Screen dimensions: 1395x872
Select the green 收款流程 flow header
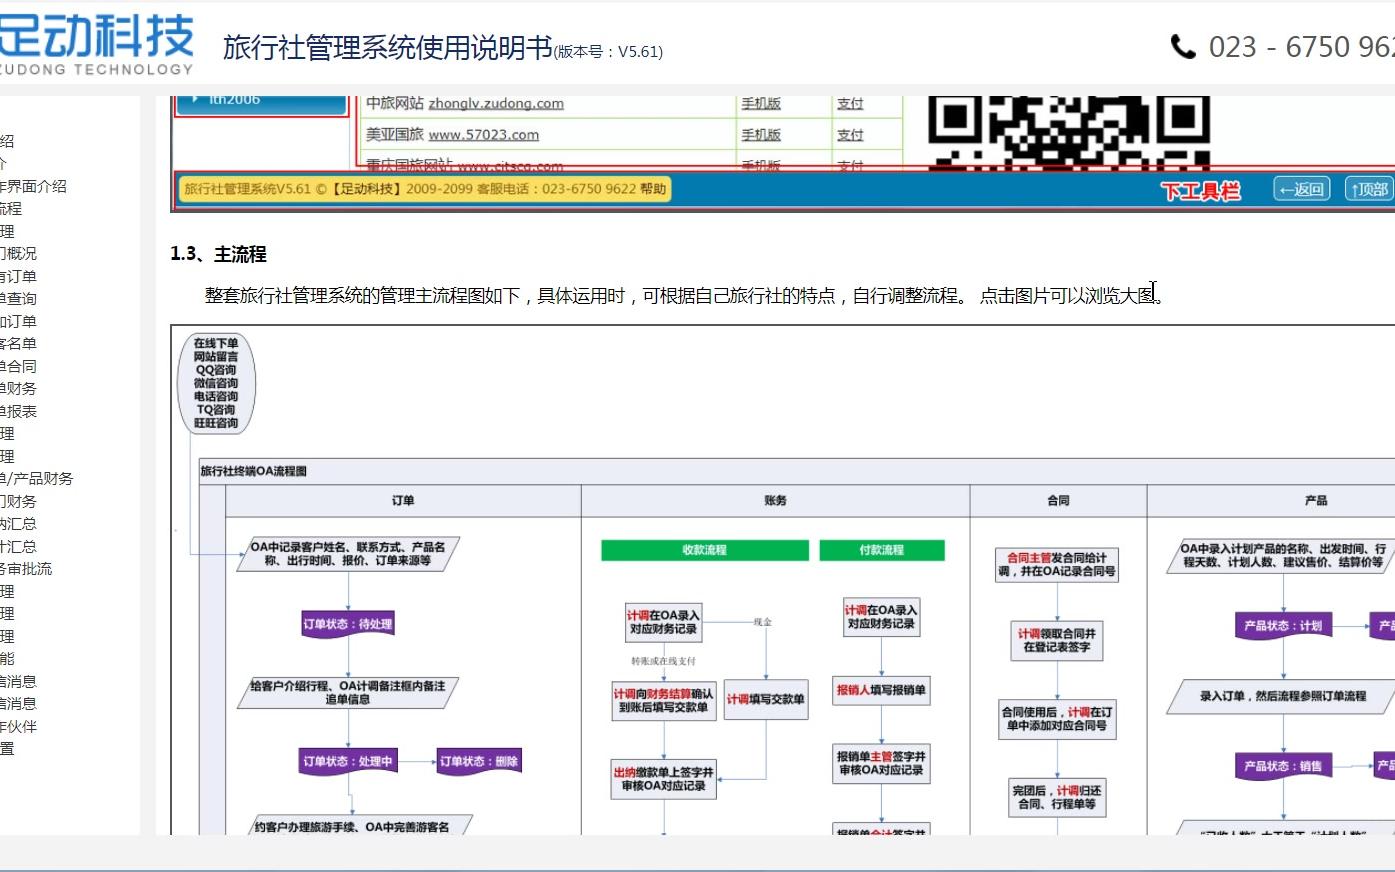[704, 550]
